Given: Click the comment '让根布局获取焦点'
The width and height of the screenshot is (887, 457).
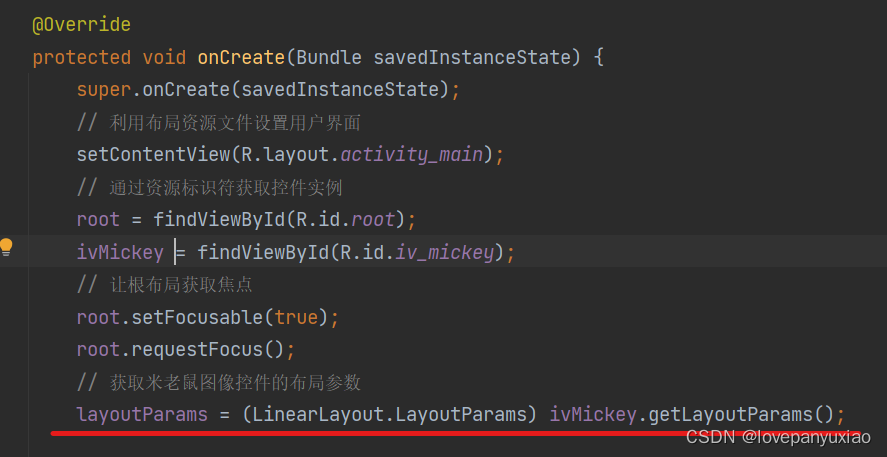Looking at the screenshot, I should click(x=180, y=285).
